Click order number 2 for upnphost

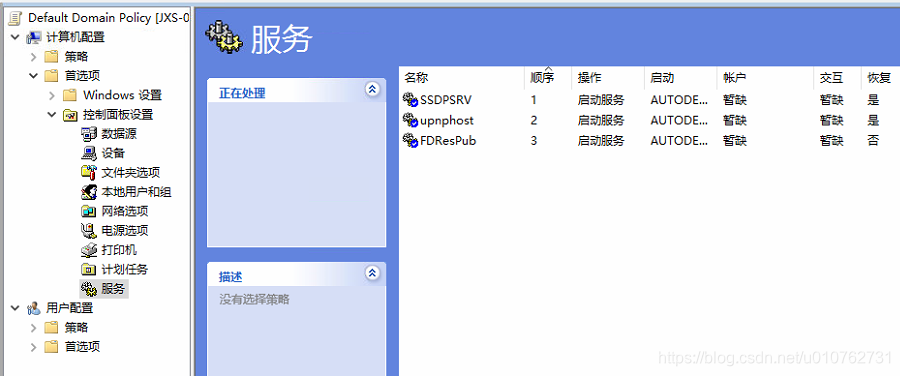click(x=534, y=121)
